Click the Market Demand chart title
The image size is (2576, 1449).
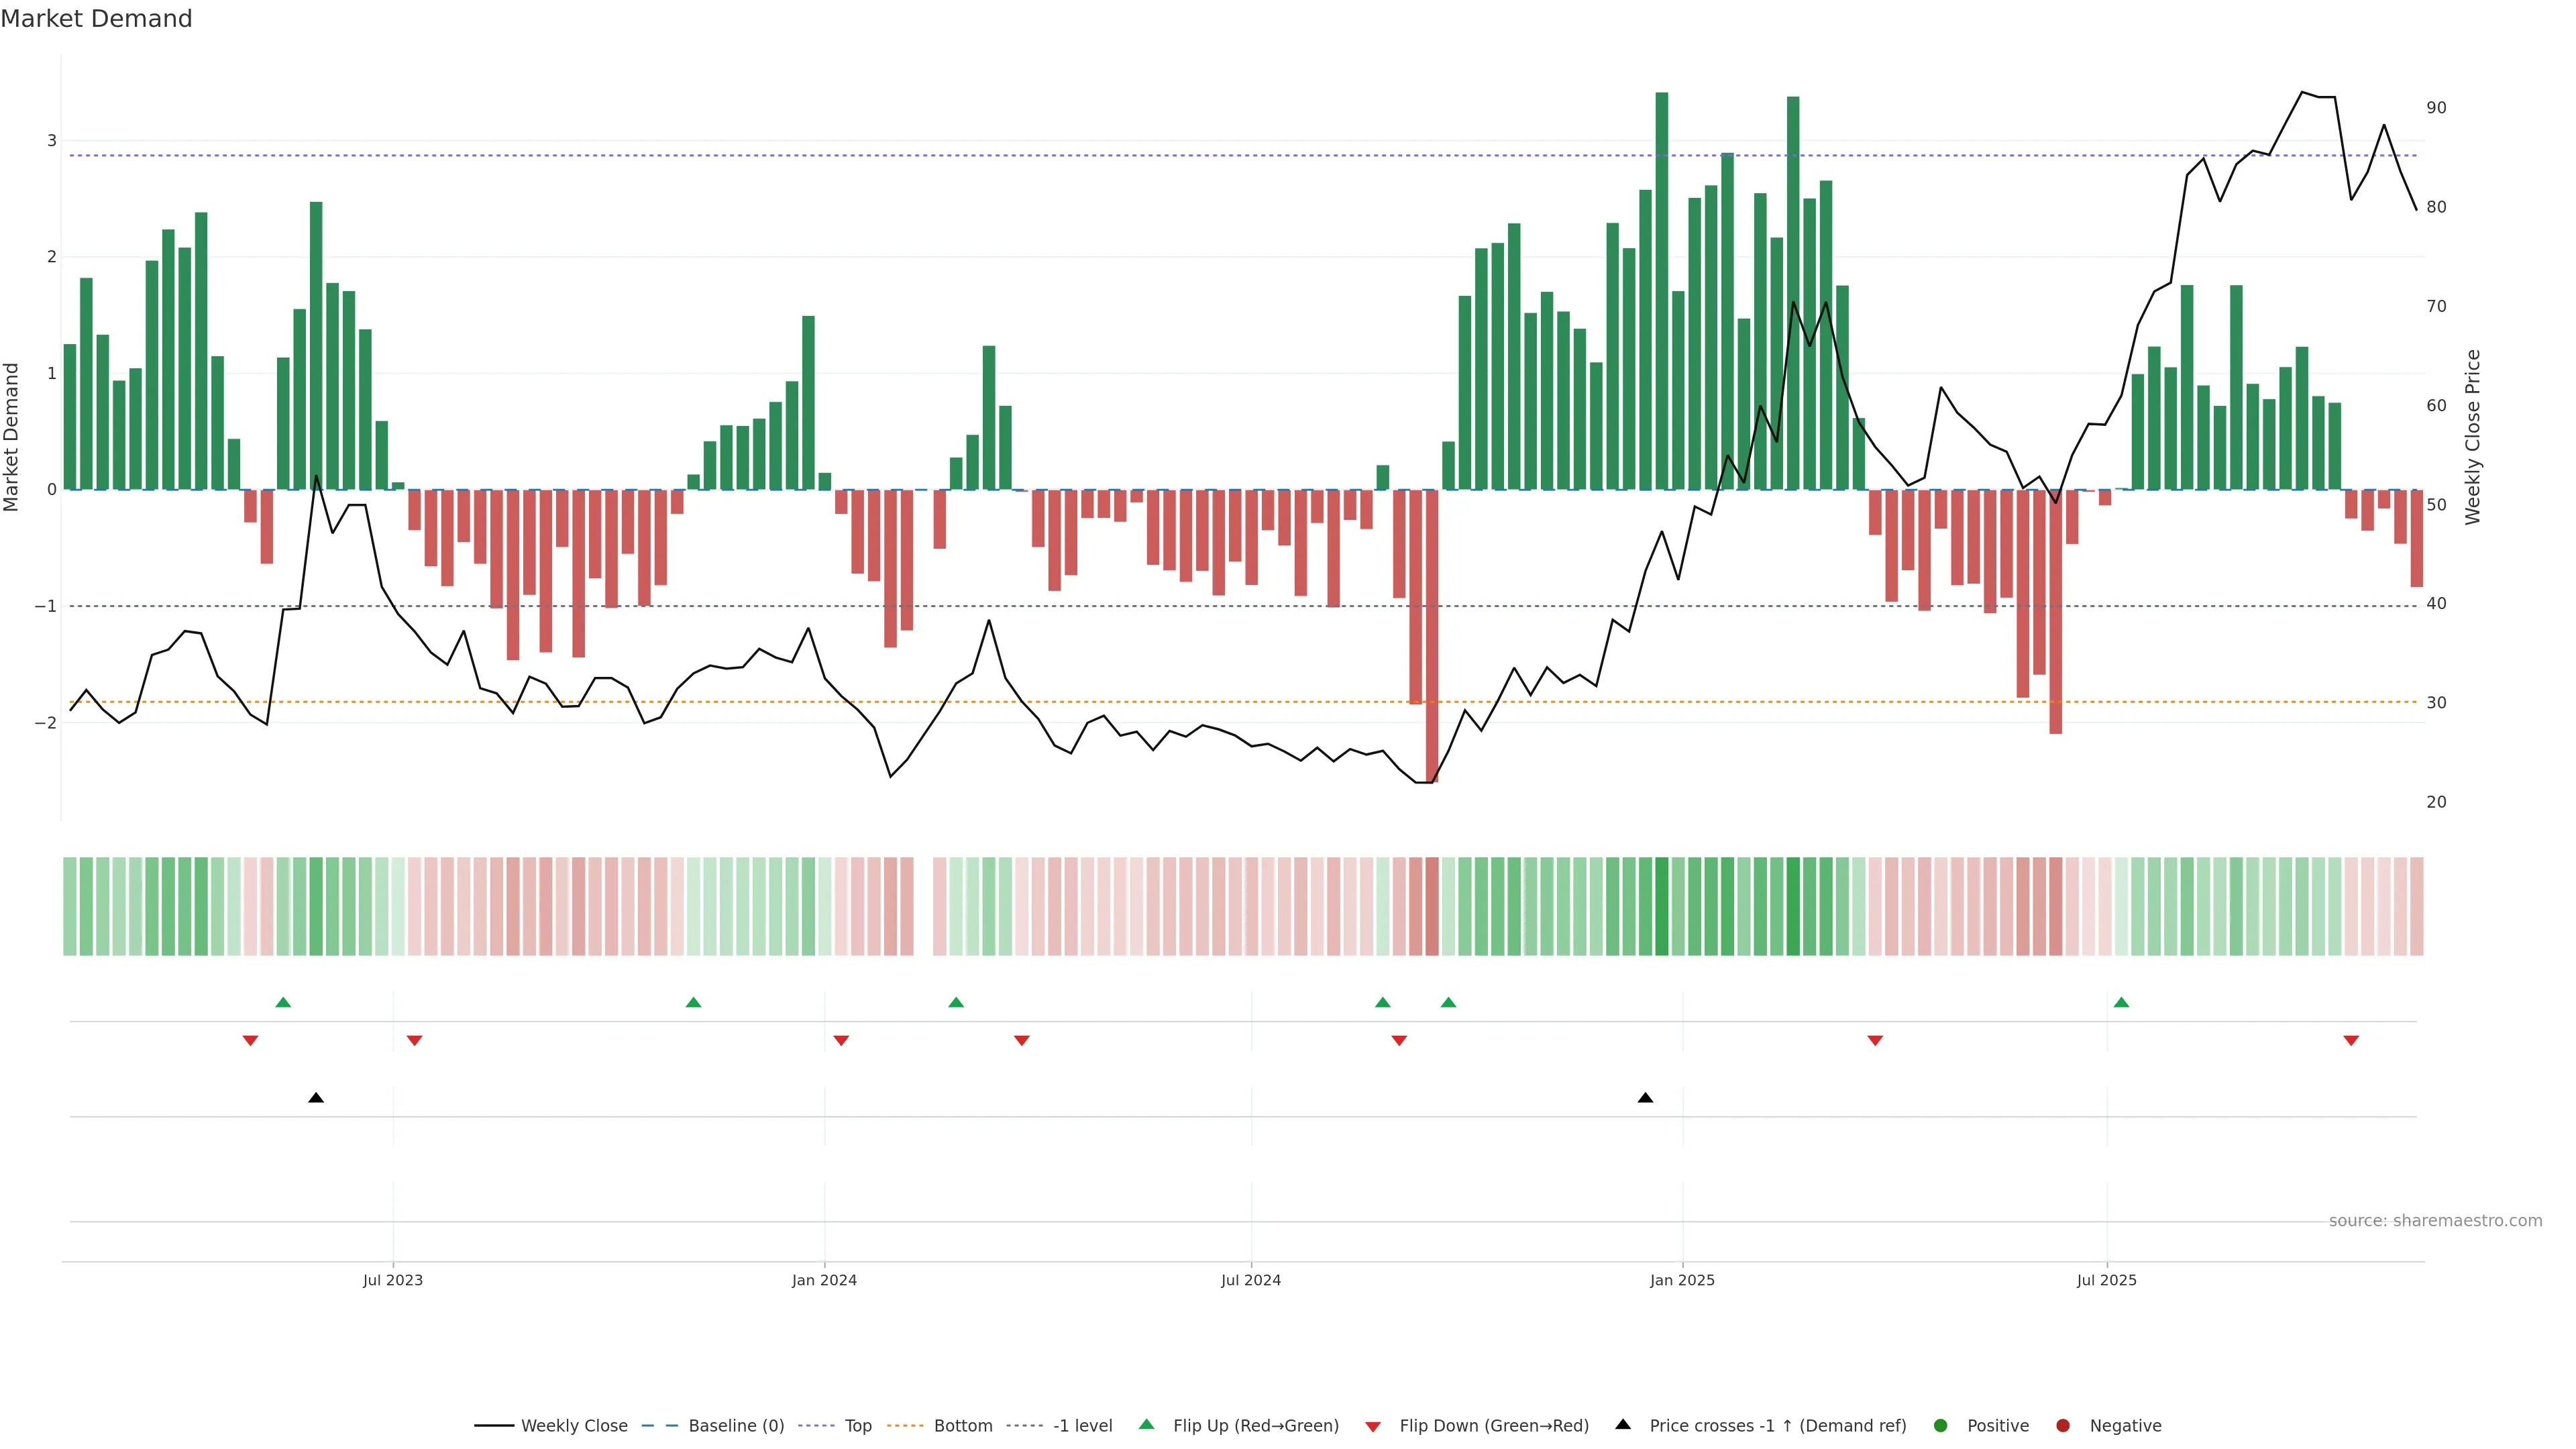point(96,19)
